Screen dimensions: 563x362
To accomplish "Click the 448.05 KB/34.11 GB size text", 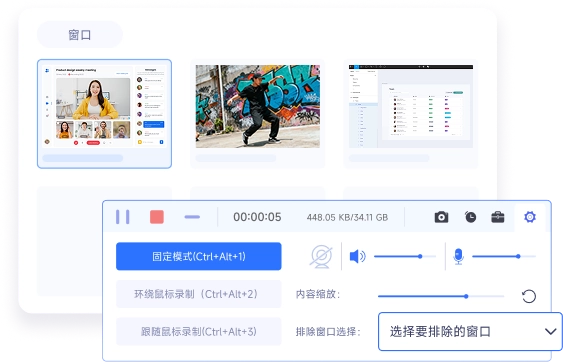I will point(347,218).
